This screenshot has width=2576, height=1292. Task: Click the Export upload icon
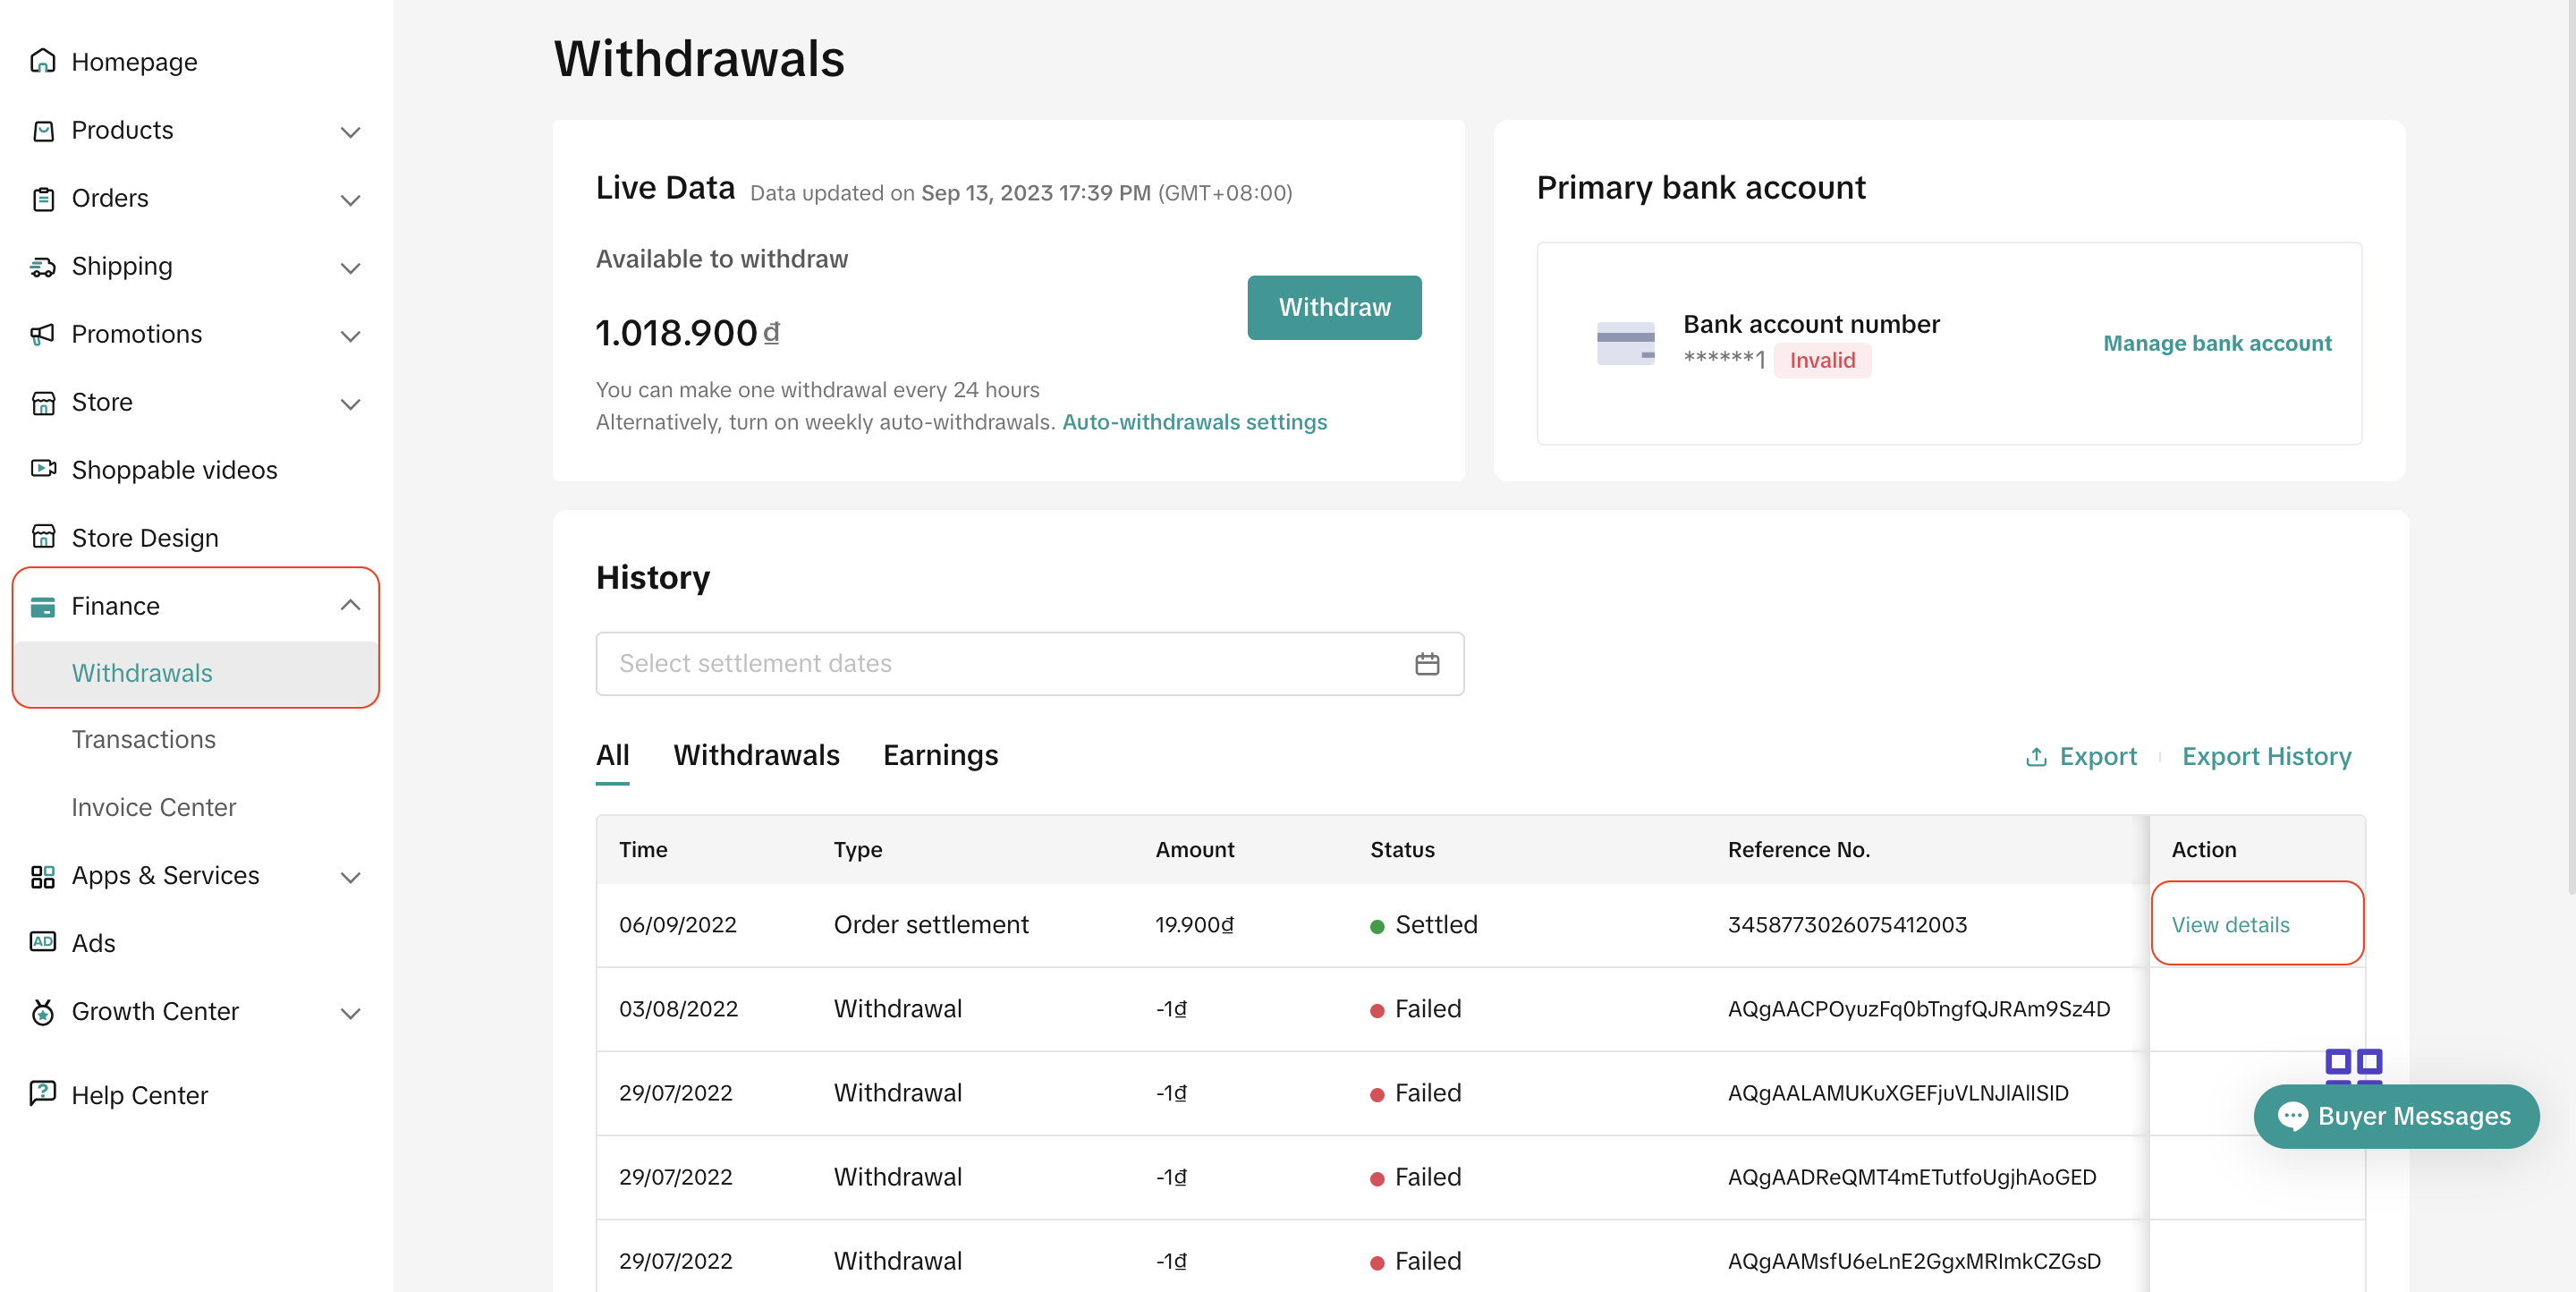[x=2036, y=757]
